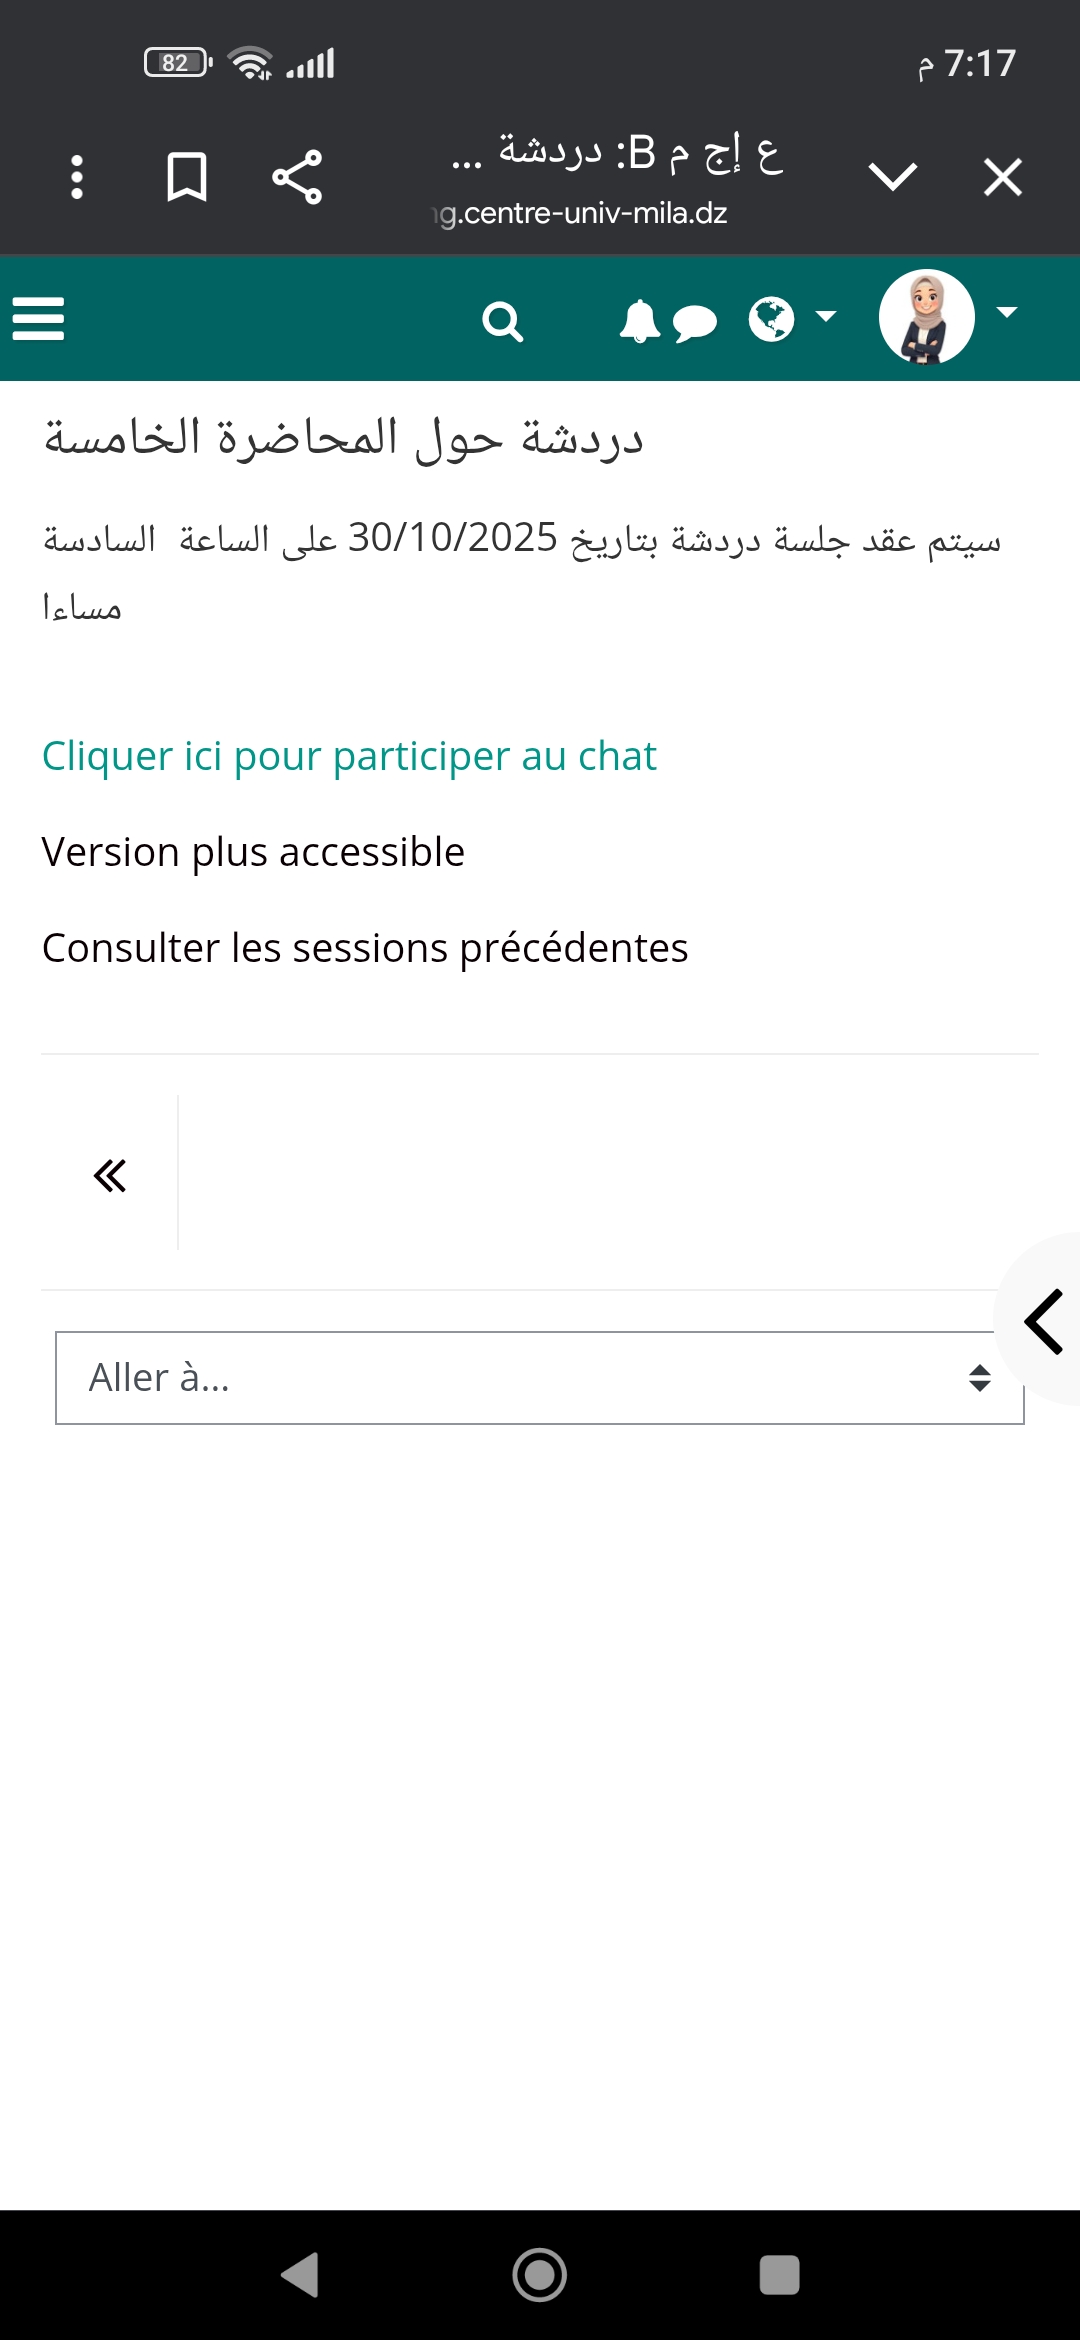The image size is (1080, 2340).
Task: Tap the Android home button
Action: pos(540,2275)
